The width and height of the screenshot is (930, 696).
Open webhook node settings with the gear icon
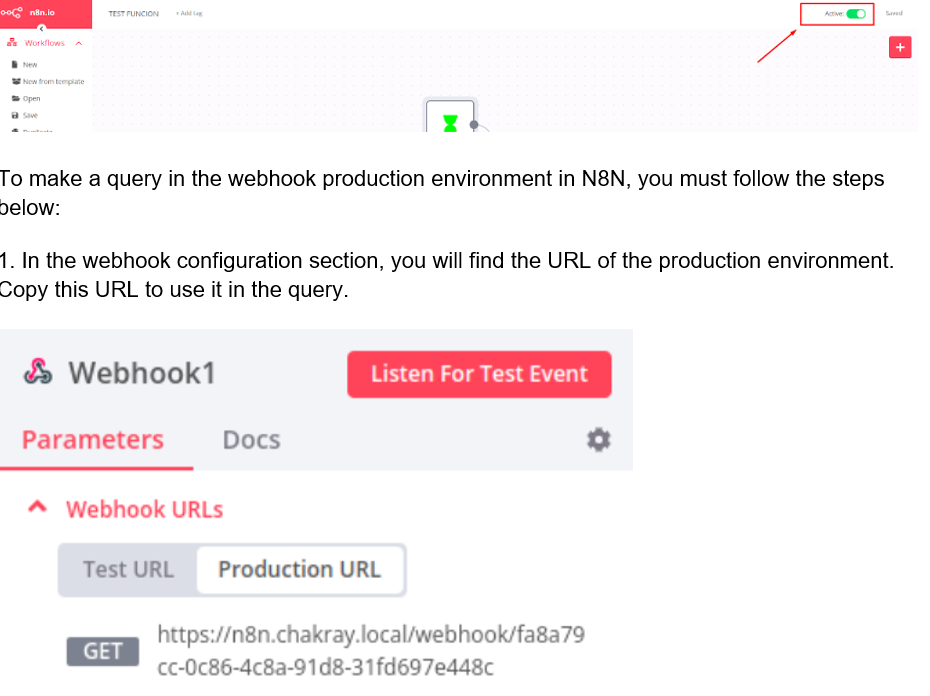(x=598, y=439)
